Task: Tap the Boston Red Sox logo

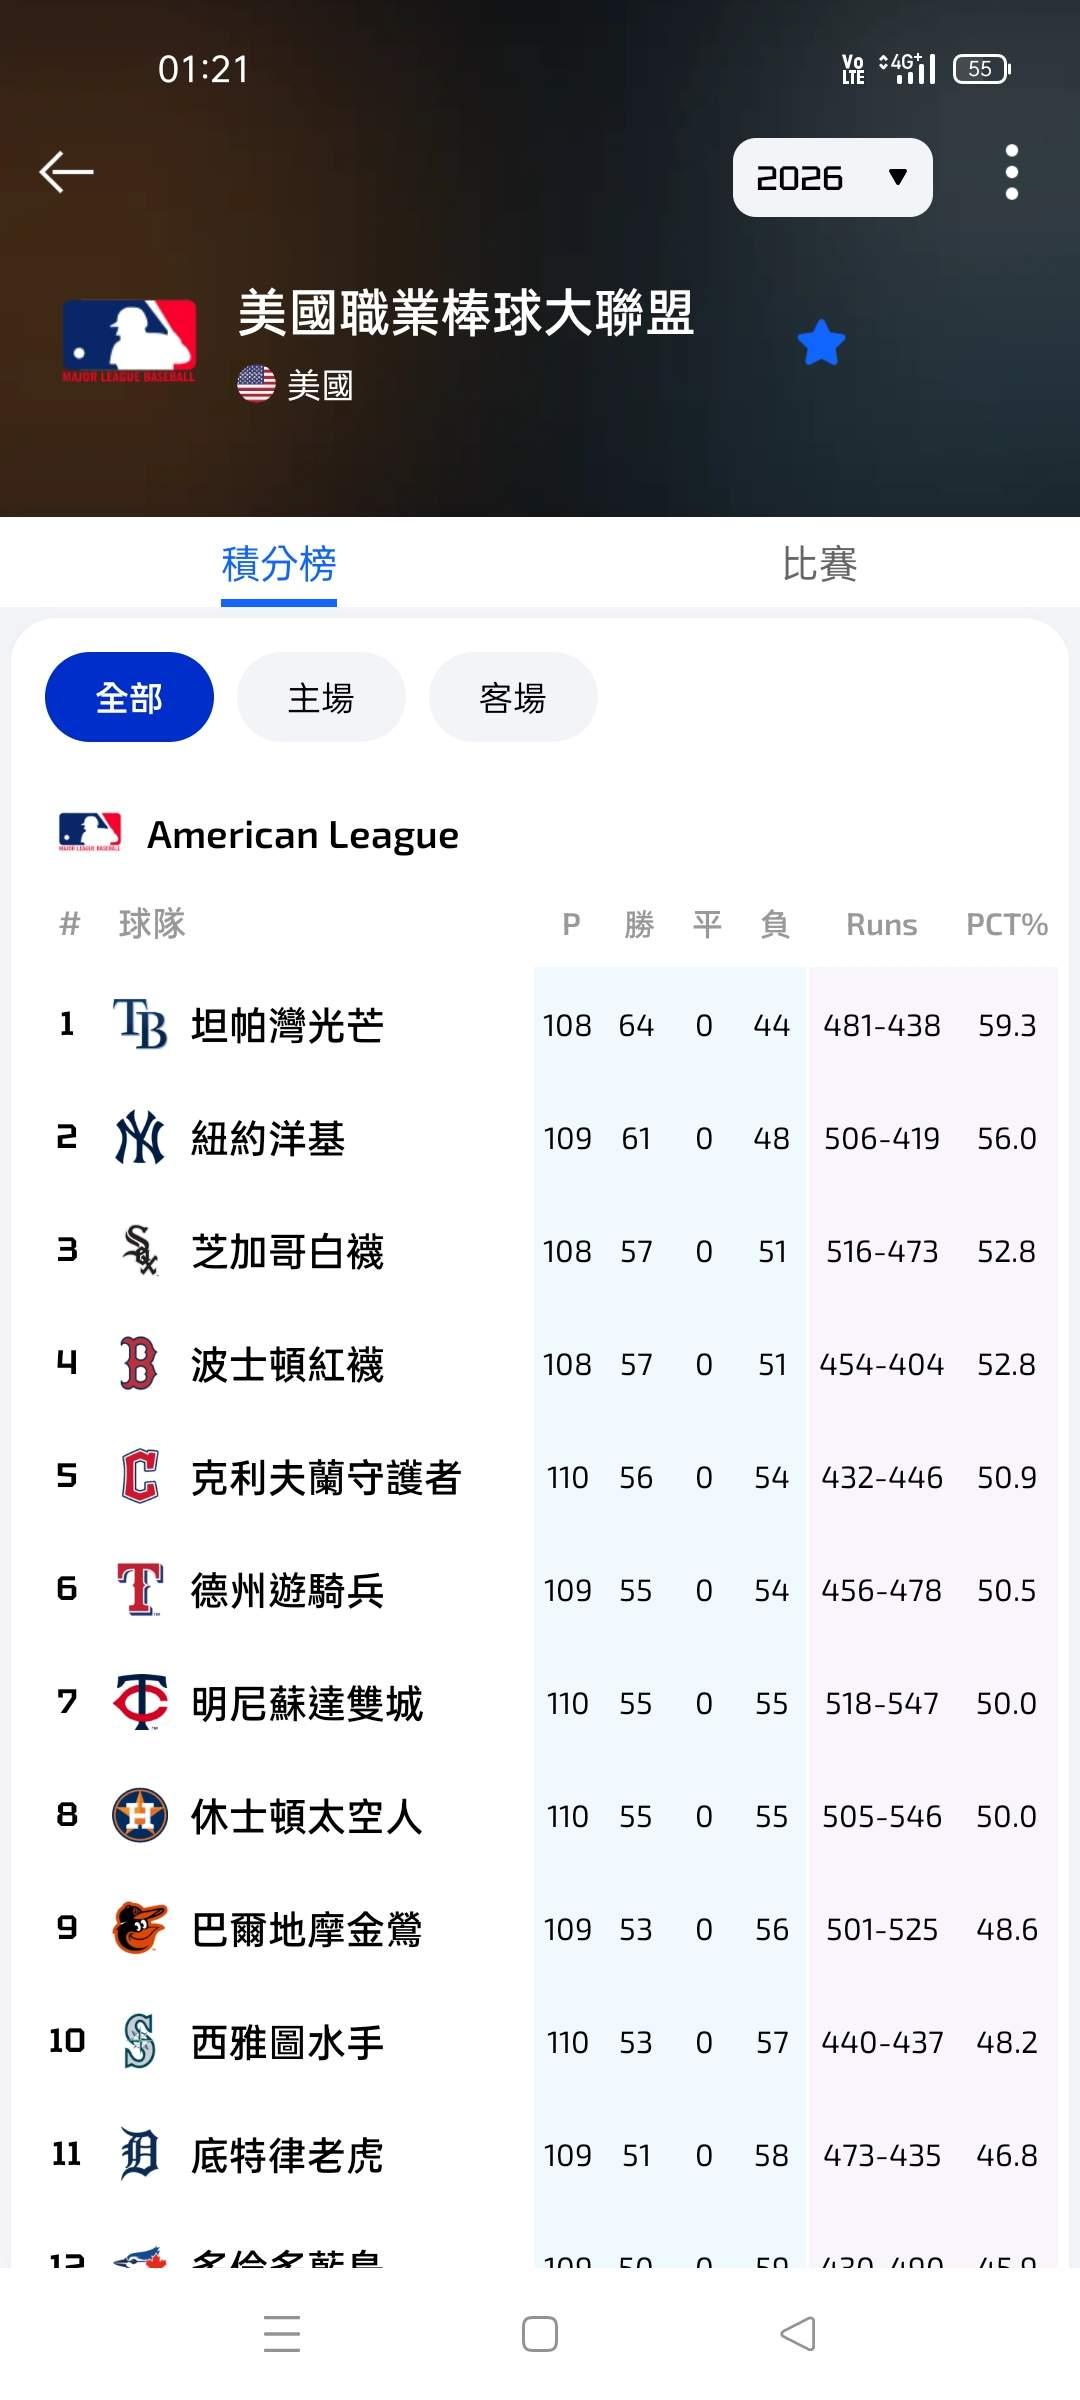Action: point(139,1364)
